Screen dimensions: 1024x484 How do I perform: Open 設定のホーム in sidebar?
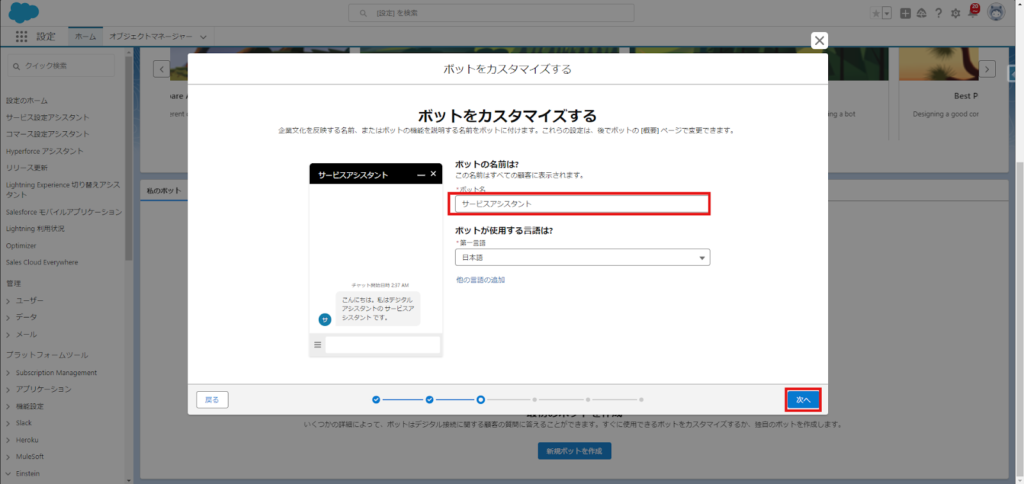point(27,101)
